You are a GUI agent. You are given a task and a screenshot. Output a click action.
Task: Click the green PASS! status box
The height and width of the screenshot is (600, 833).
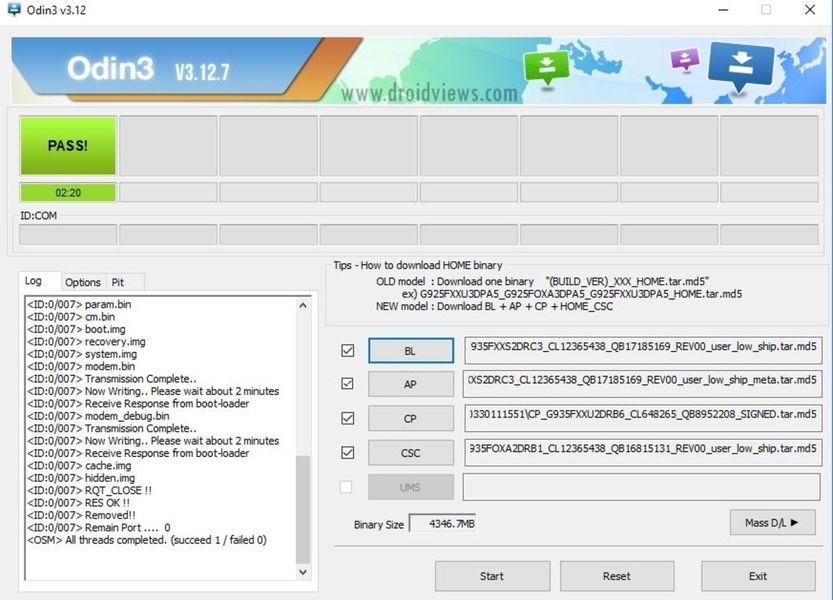pos(68,146)
